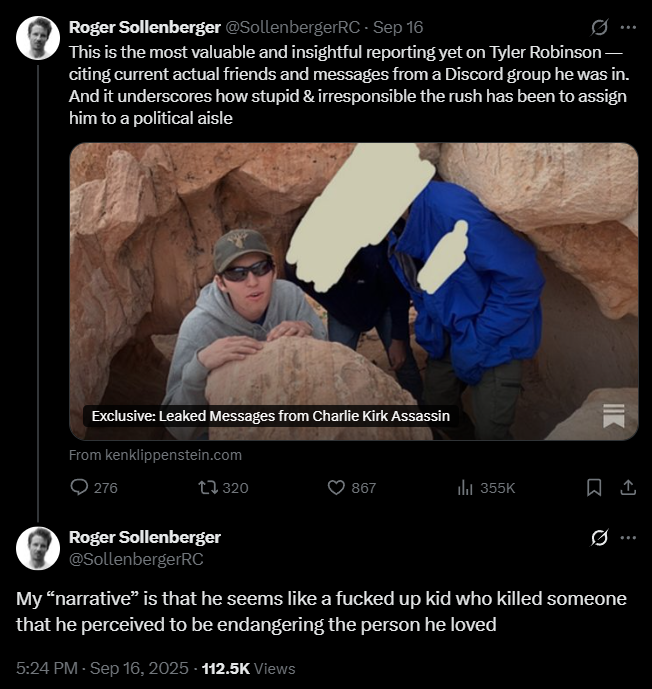Open the Roger Sollenberger name on first tweet
This screenshot has width=652, height=689.
[145, 27]
